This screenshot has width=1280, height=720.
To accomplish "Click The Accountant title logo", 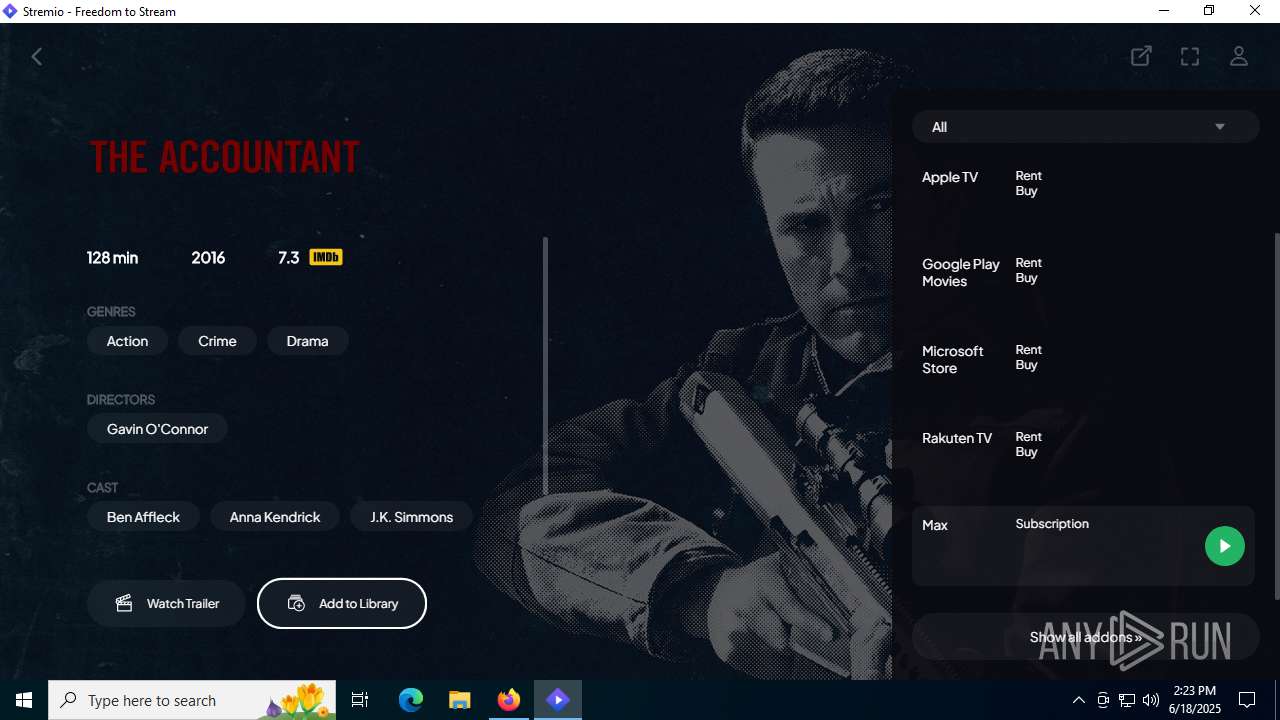I will pyautogui.click(x=224, y=157).
